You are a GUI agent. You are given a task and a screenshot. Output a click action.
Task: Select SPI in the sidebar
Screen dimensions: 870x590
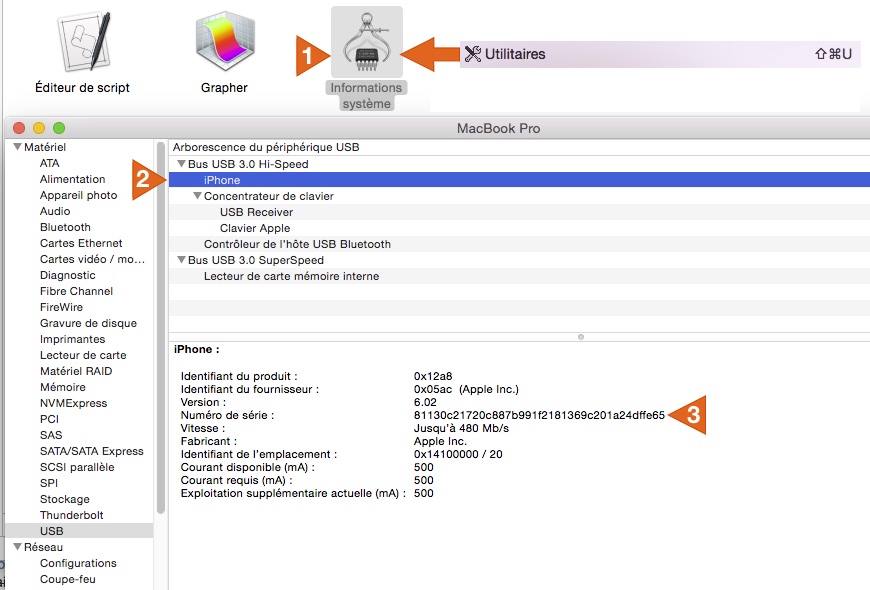pyautogui.click(x=49, y=483)
